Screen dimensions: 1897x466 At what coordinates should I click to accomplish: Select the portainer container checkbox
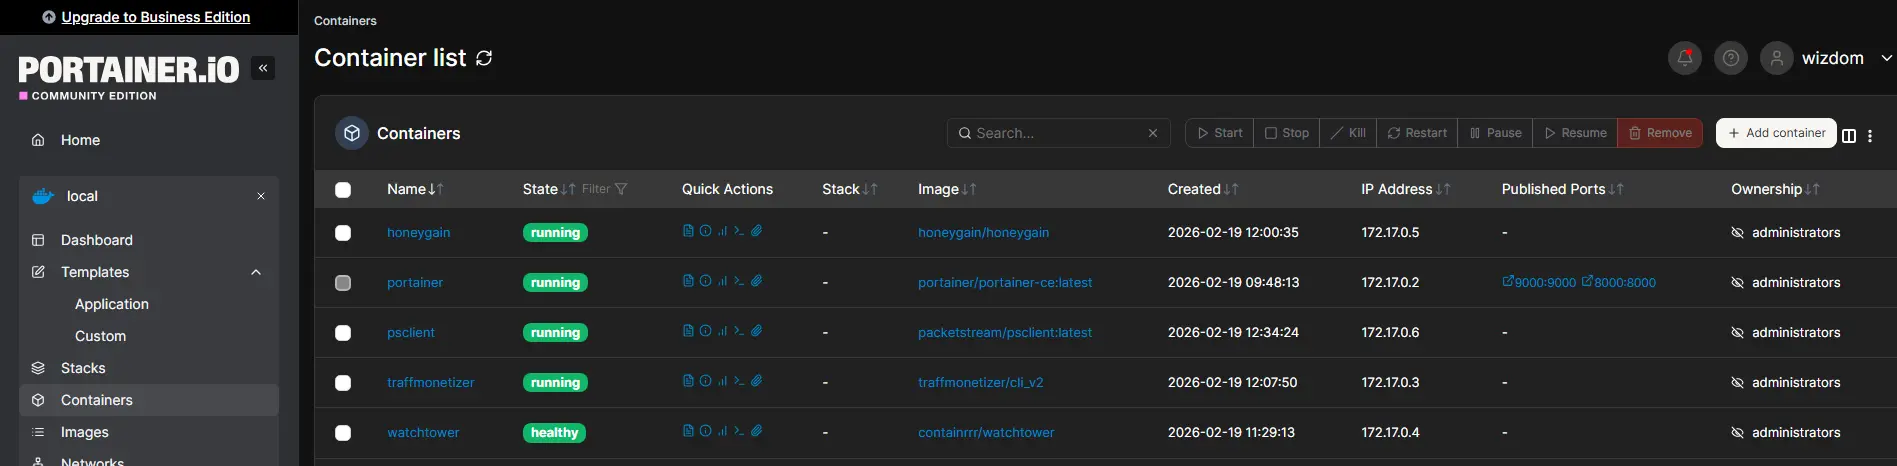pos(343,283)
